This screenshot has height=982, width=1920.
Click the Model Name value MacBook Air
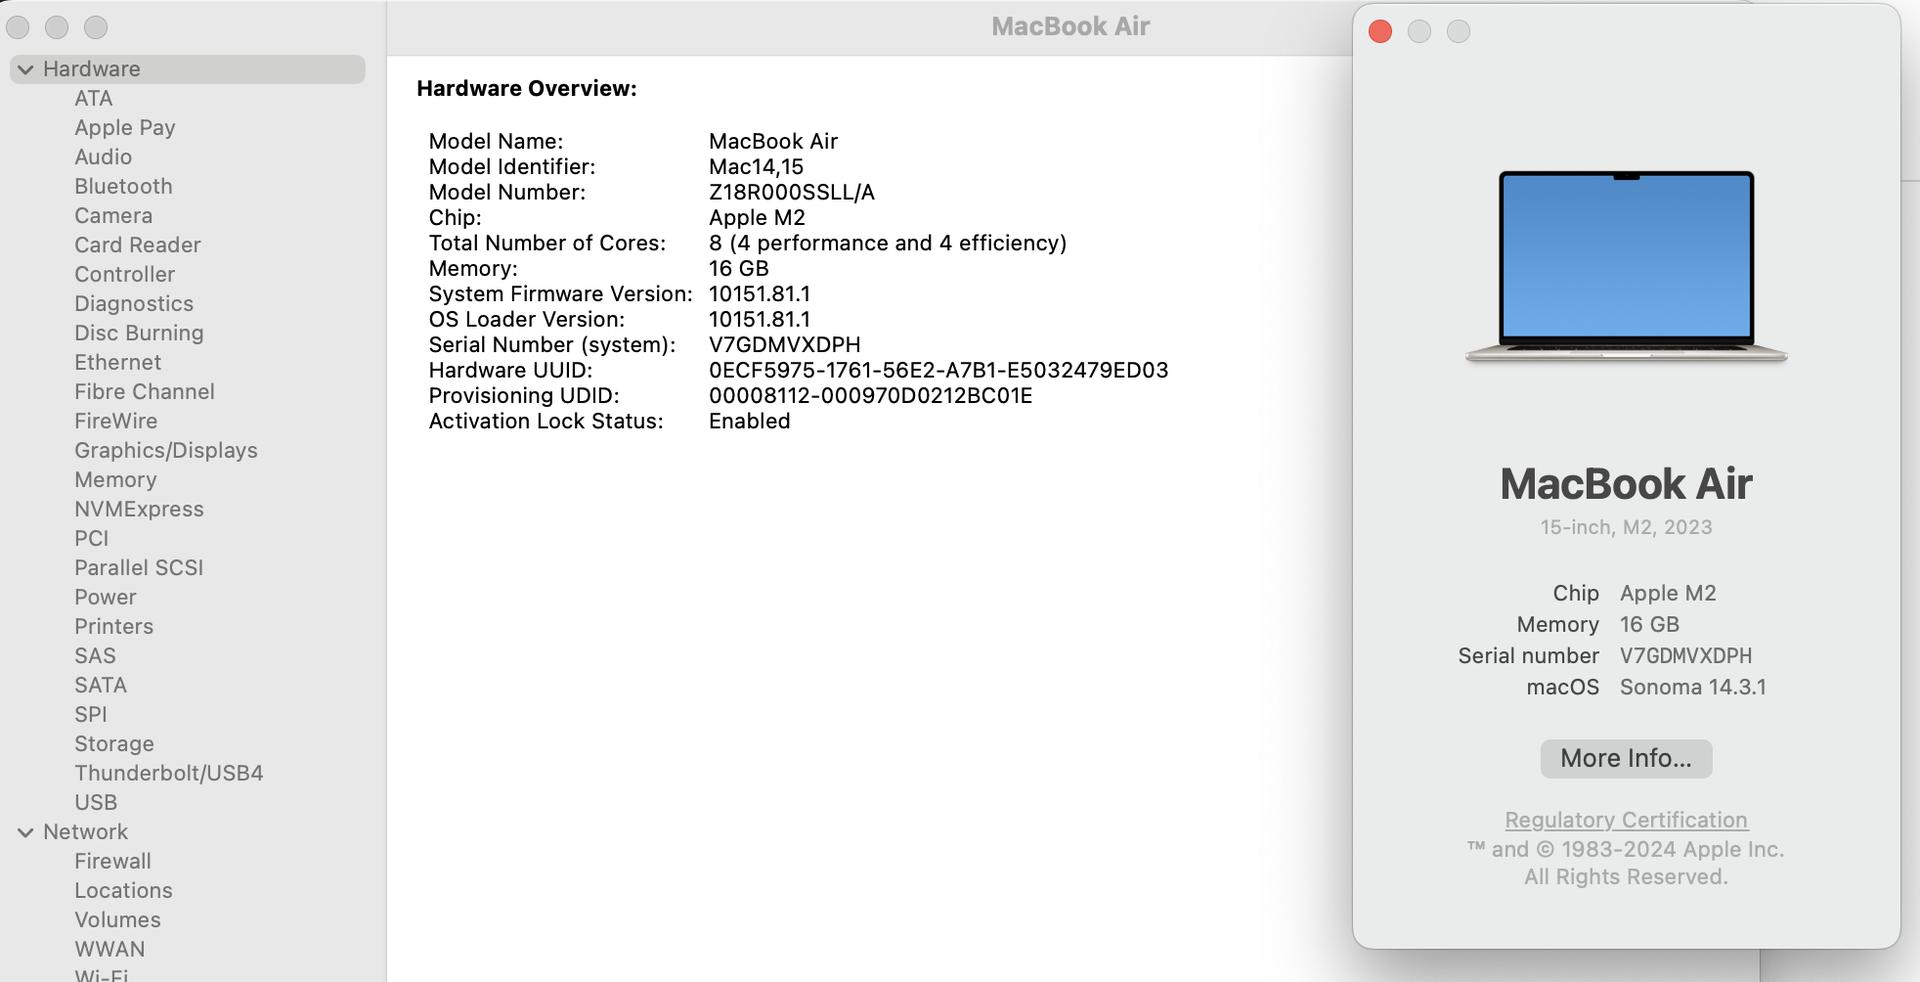coord(773,141)
